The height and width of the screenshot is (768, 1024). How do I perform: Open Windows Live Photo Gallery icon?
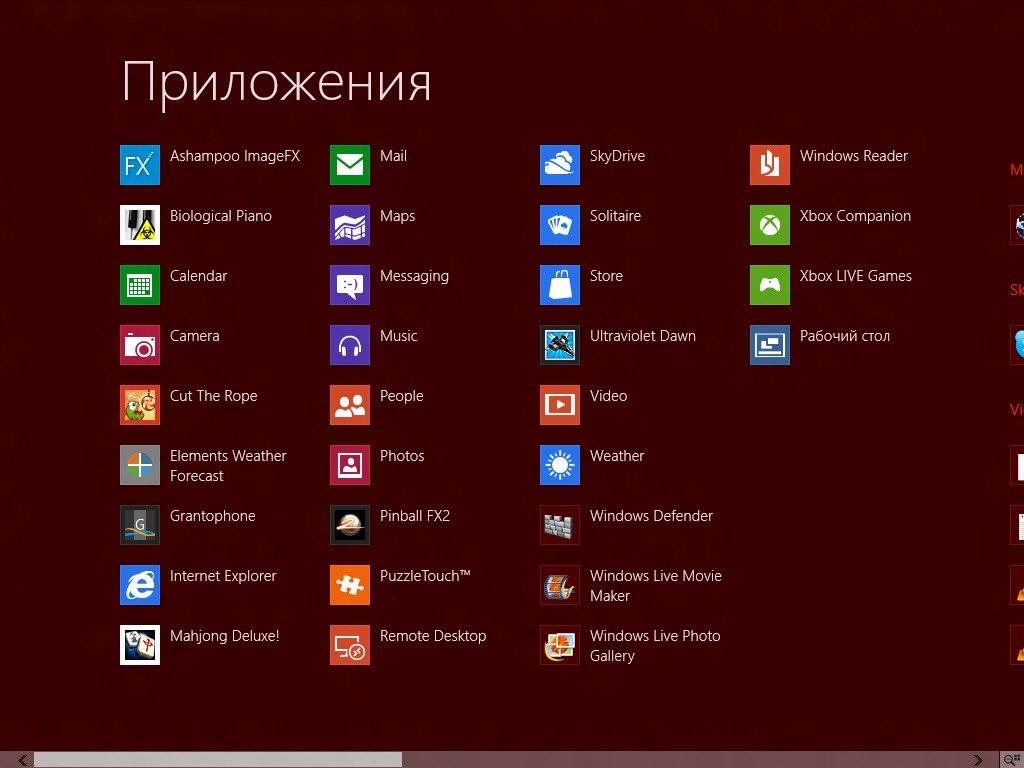pos(560,645)
